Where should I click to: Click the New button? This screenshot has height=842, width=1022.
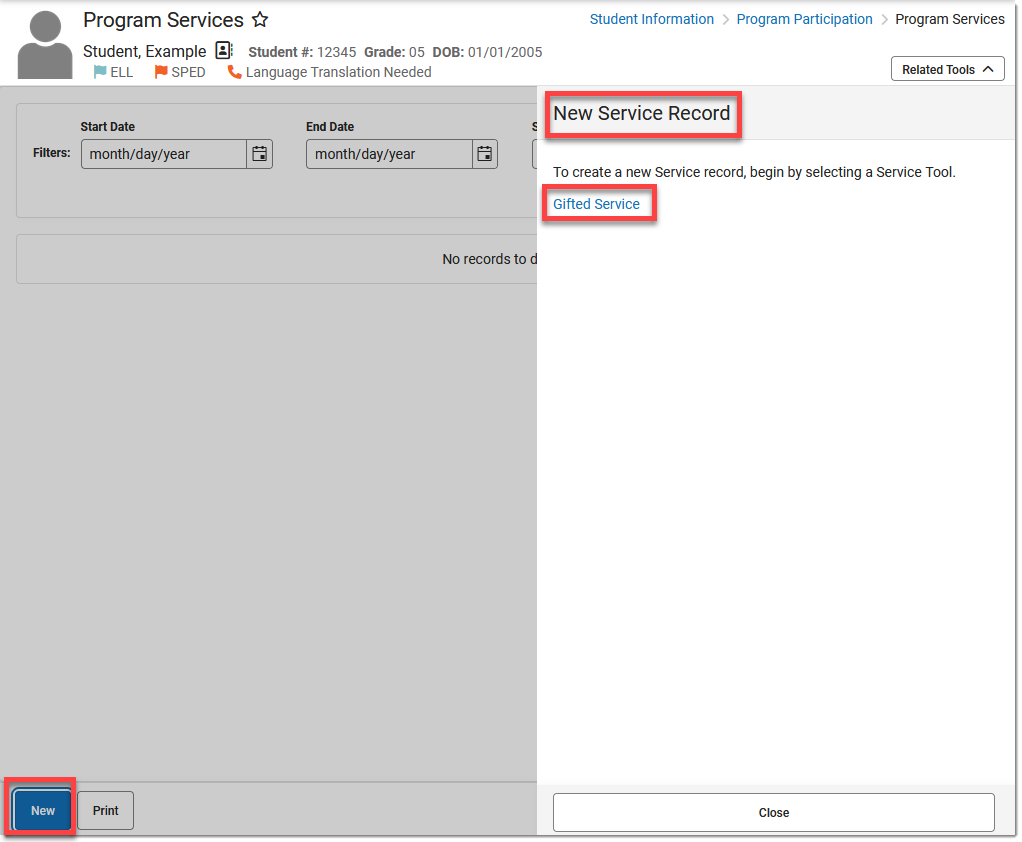[42, 810]
